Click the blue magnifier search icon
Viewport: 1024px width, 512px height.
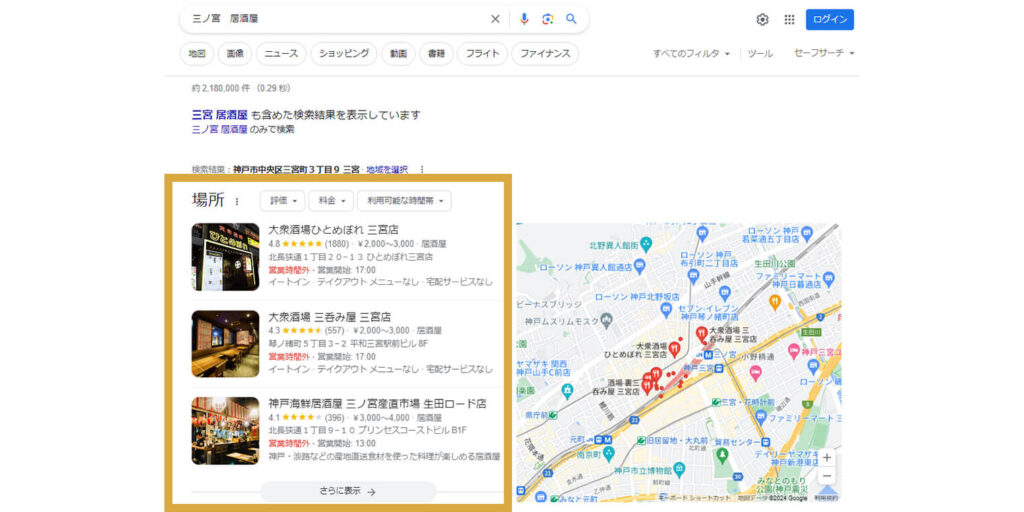[571, 19]
